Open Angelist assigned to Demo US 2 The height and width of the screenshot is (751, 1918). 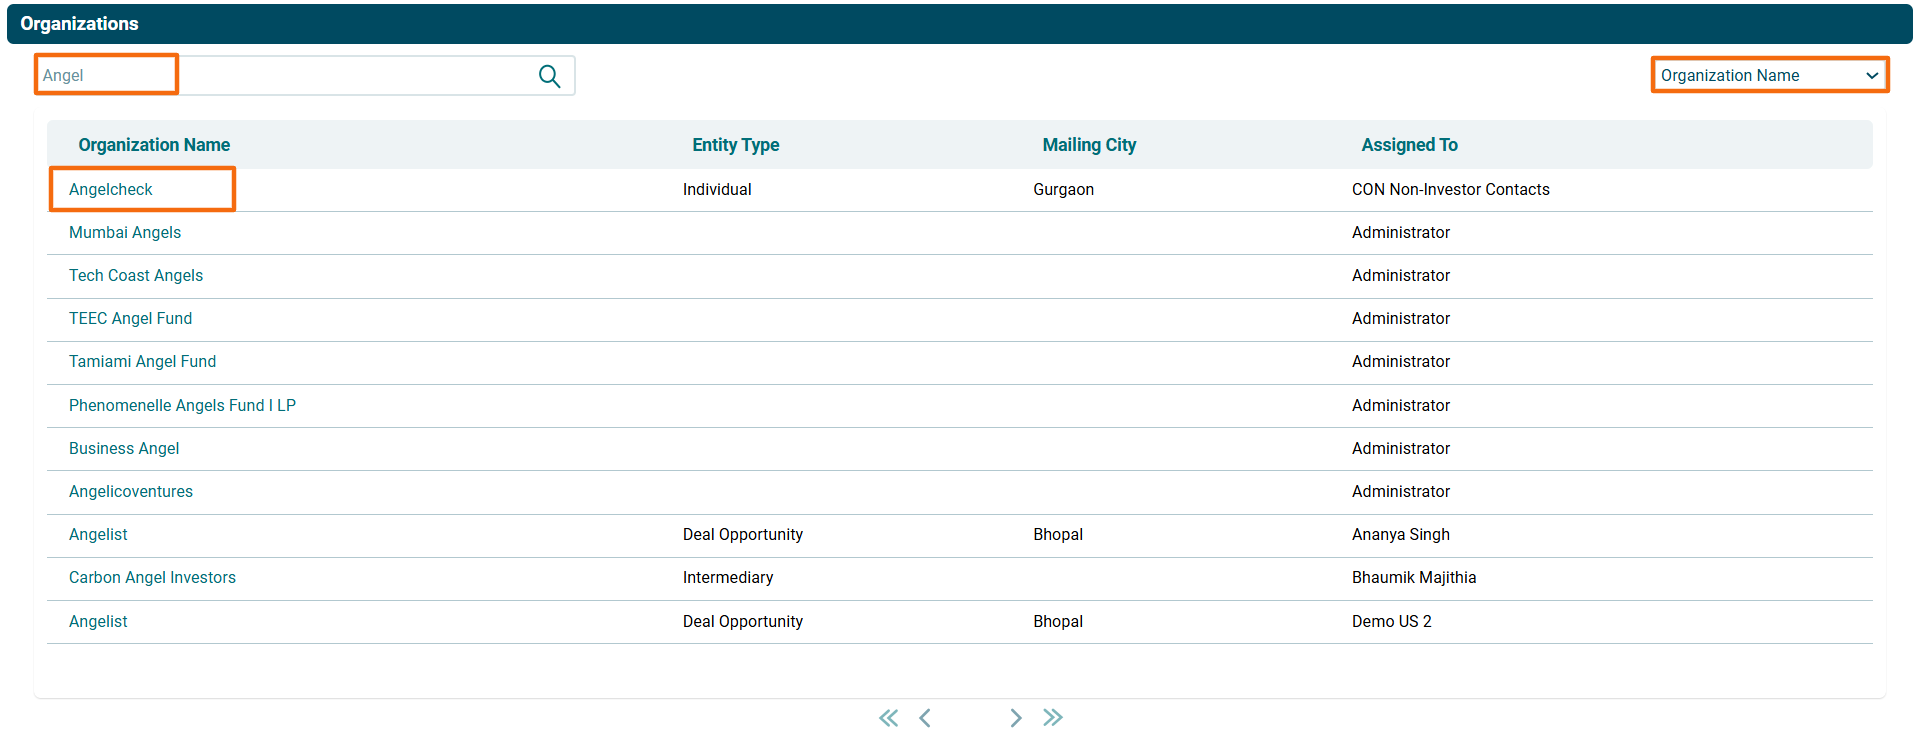coord(98,622)
